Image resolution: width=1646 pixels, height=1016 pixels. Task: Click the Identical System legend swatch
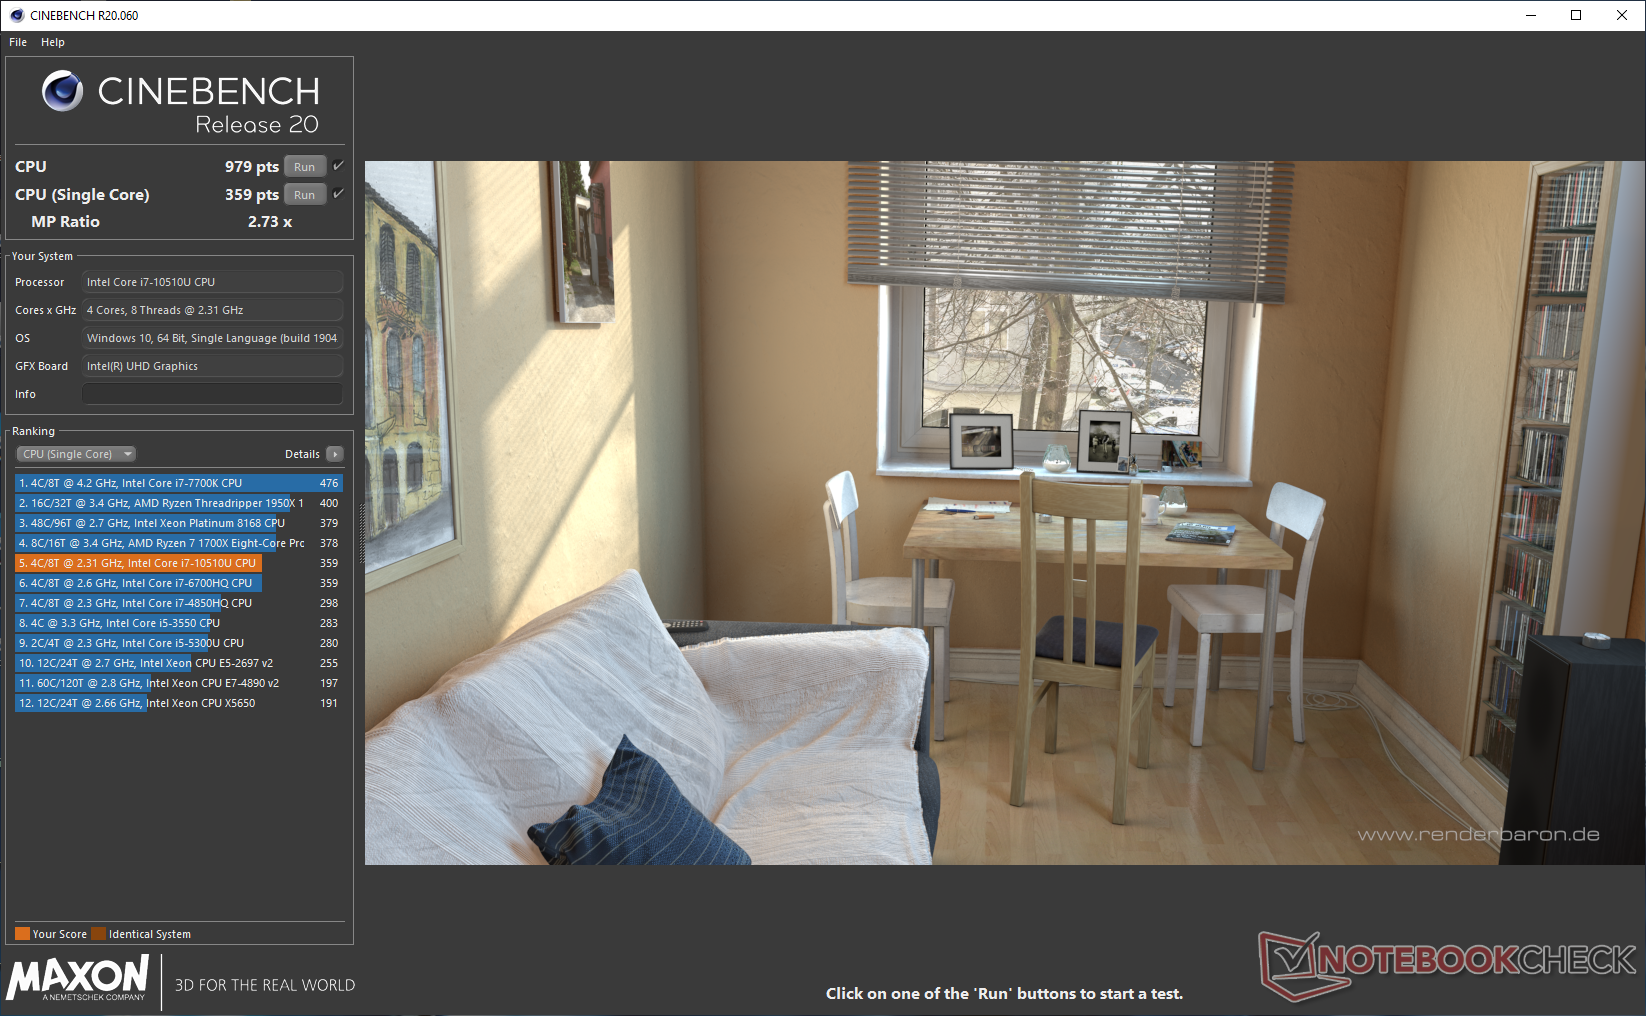pos(98,934)
